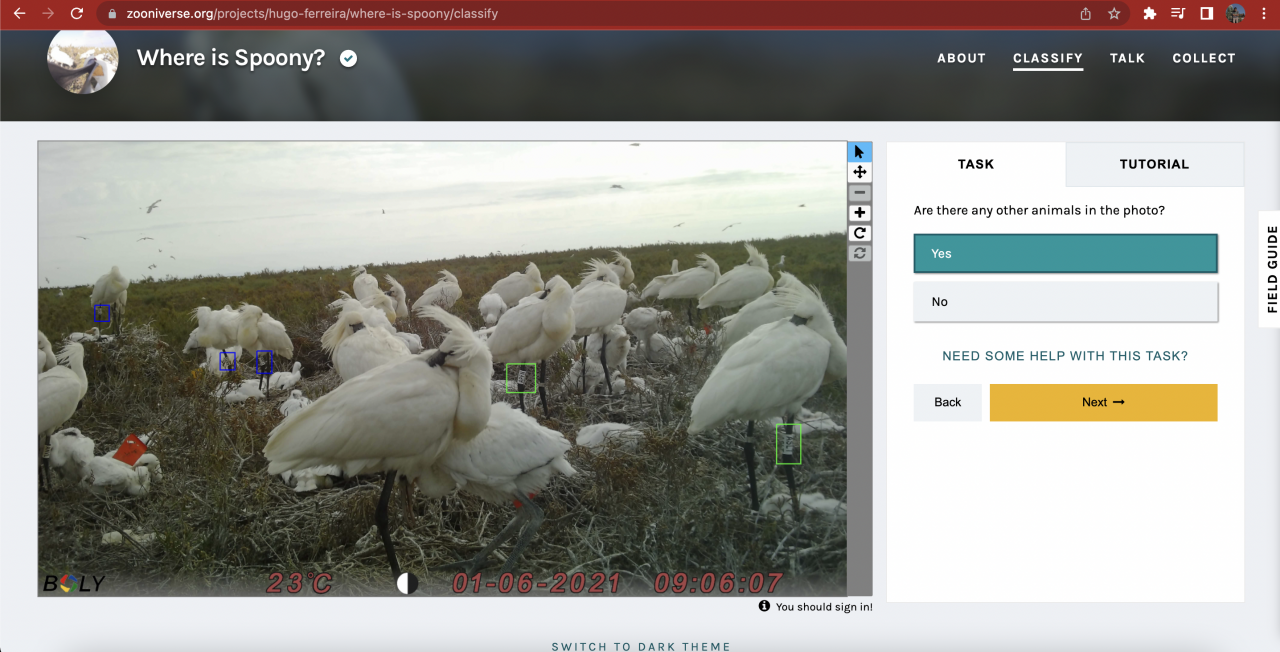Select the green box at image center

point(521,378)
